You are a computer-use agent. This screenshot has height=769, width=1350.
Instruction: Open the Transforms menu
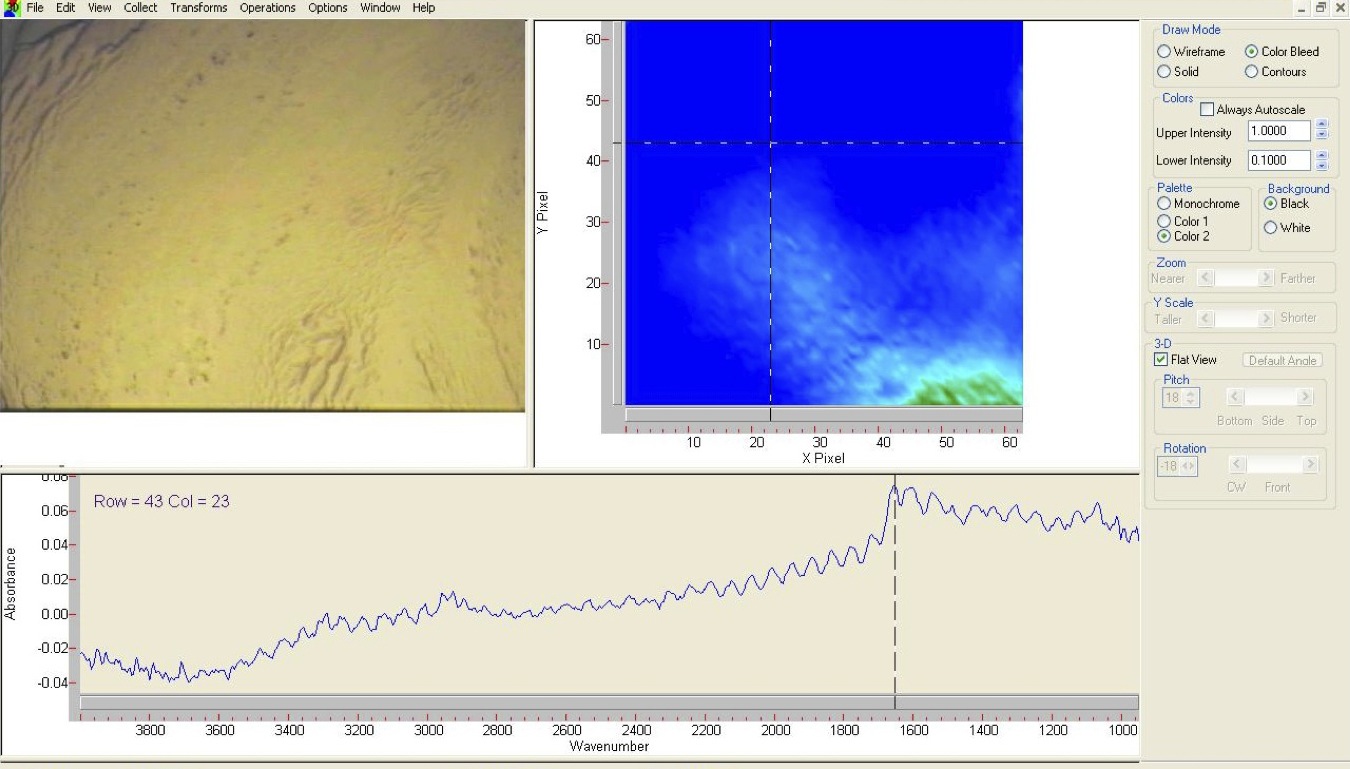pos(198,8)
